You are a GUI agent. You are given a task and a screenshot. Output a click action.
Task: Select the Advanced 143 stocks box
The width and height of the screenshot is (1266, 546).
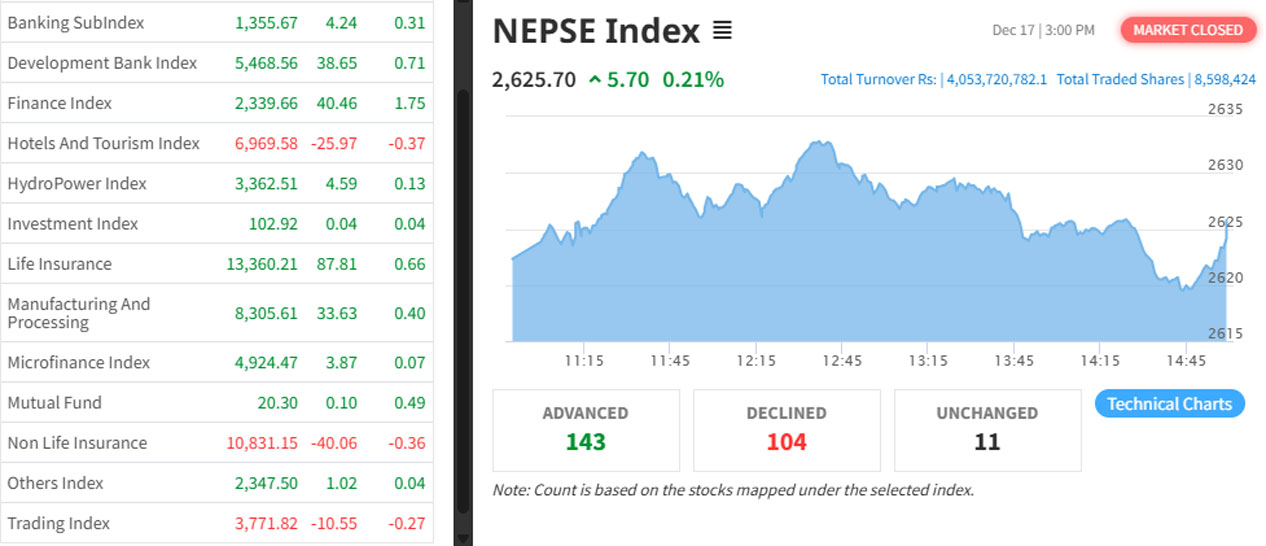585,429
